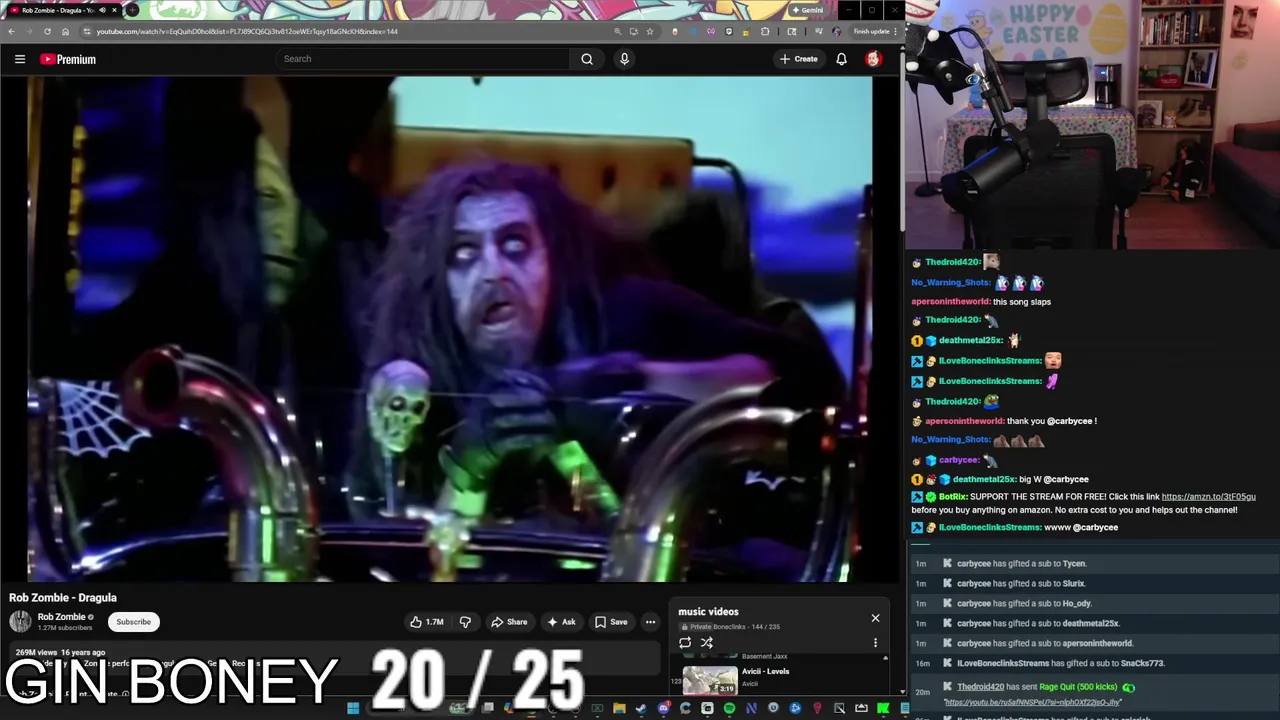Click username apersonintheworld saying song slaps
This screenshot has height=720, width=1280.
coord(951,302)
